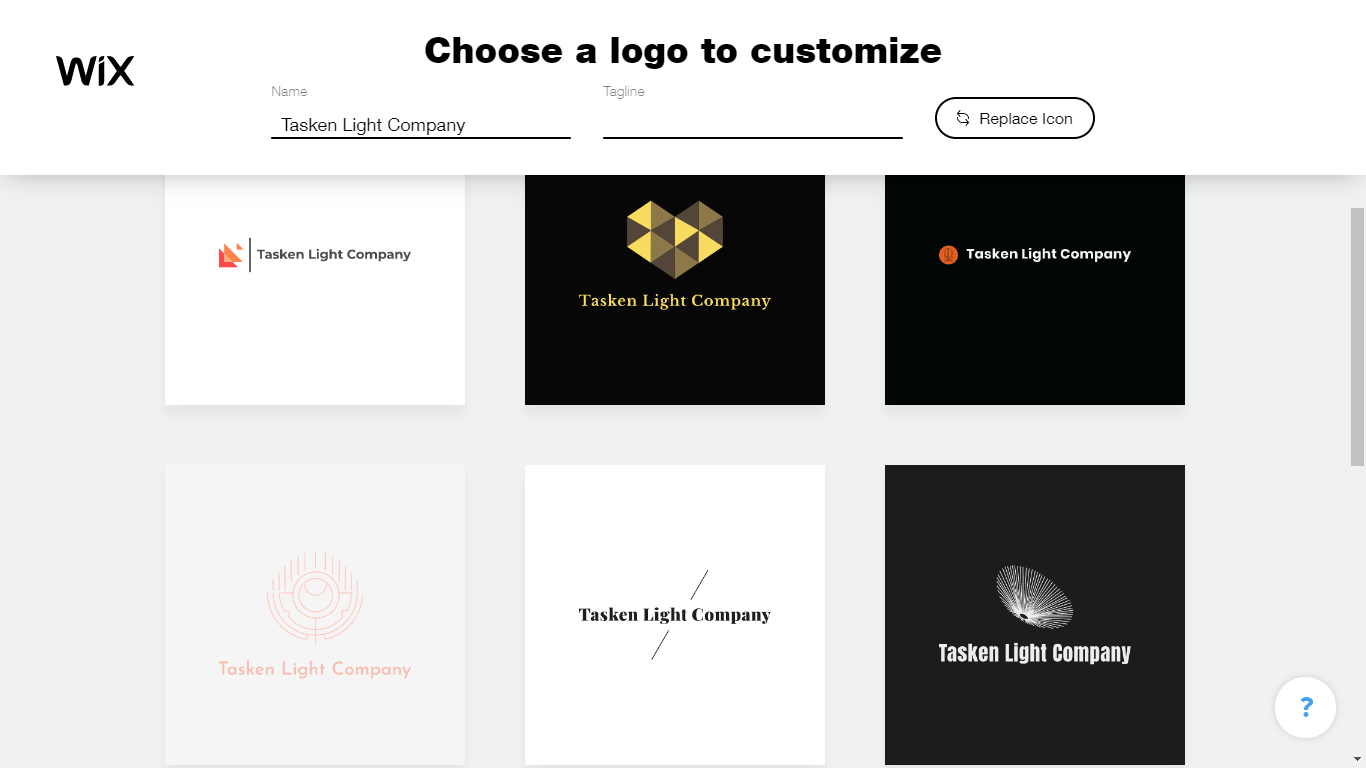The height and width of the screenshot is (768, 1366).
Task: Click the 'Choose a logo to customize' heading
Action: [x=683, y=50]
